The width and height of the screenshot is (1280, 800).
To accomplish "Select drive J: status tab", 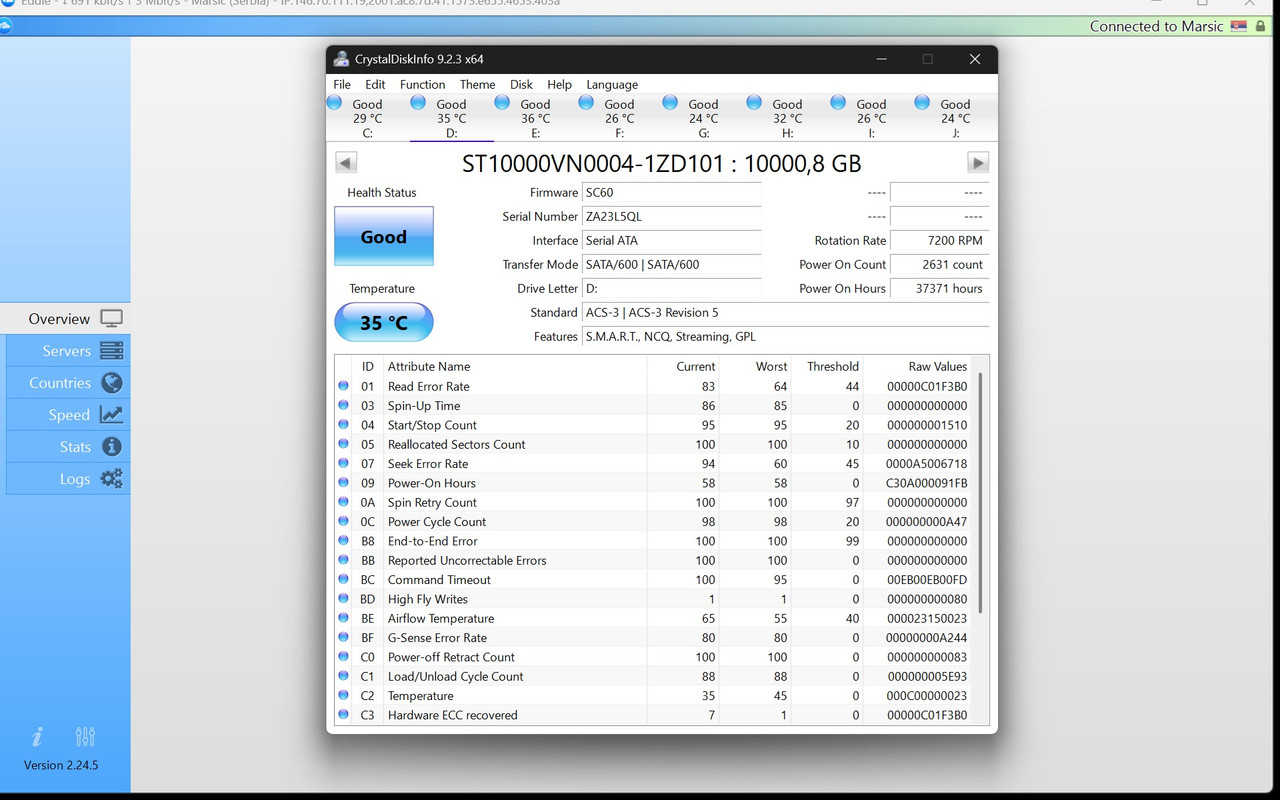I will click(x=956, y=118).
